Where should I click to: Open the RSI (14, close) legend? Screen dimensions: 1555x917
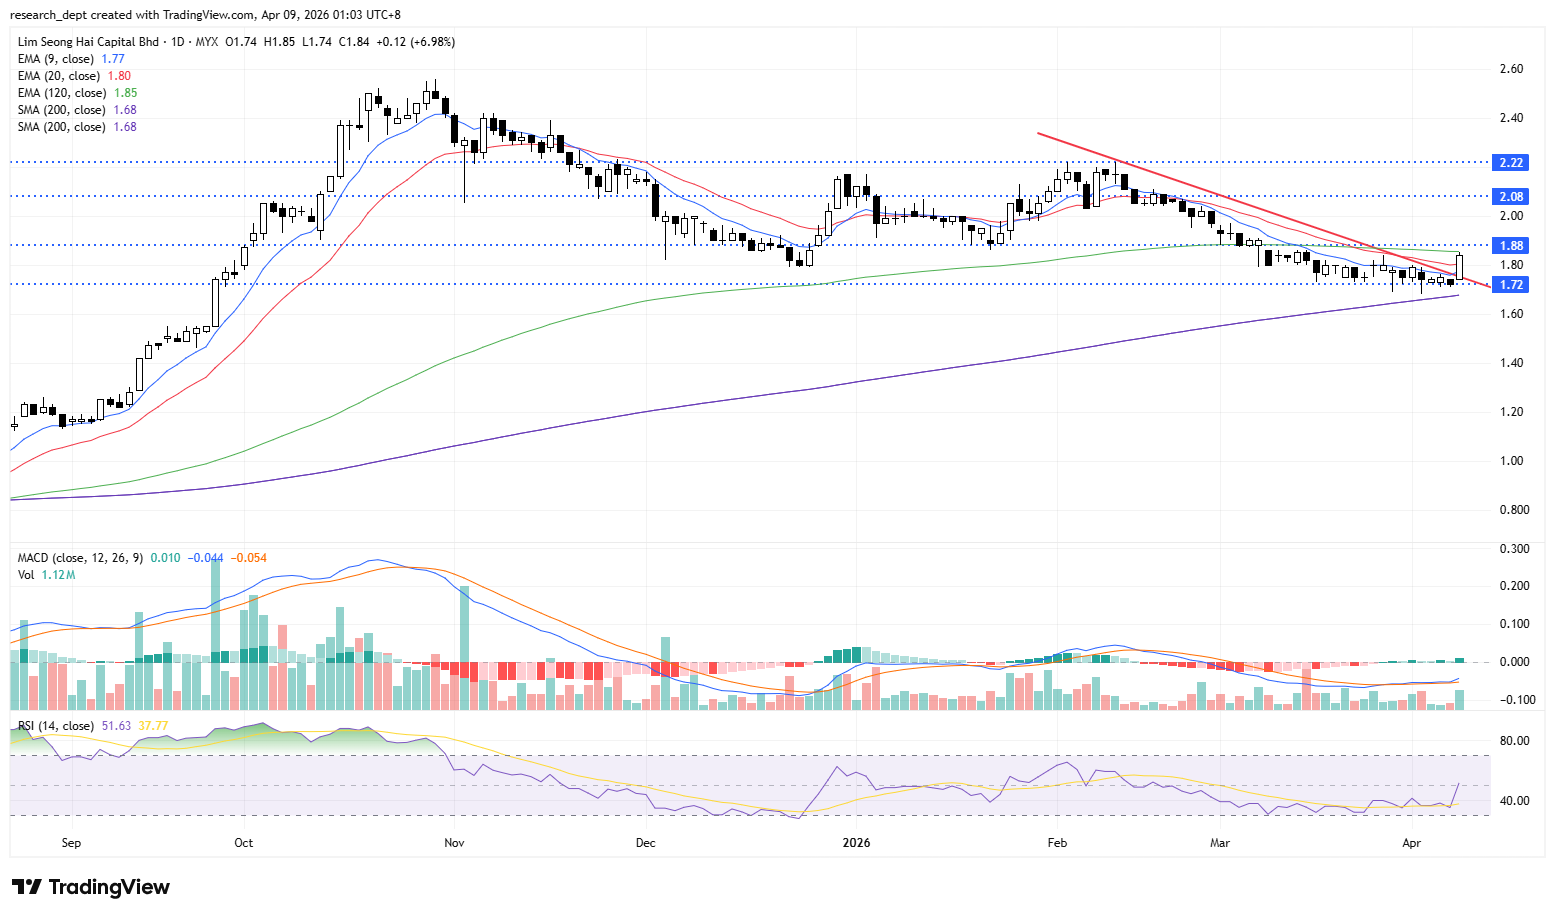coord(56,726)
